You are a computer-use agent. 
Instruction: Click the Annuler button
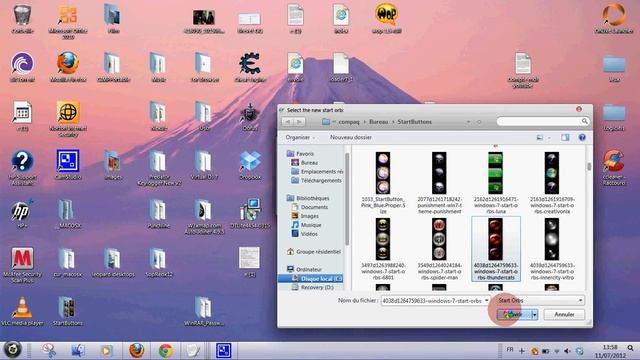564,314
